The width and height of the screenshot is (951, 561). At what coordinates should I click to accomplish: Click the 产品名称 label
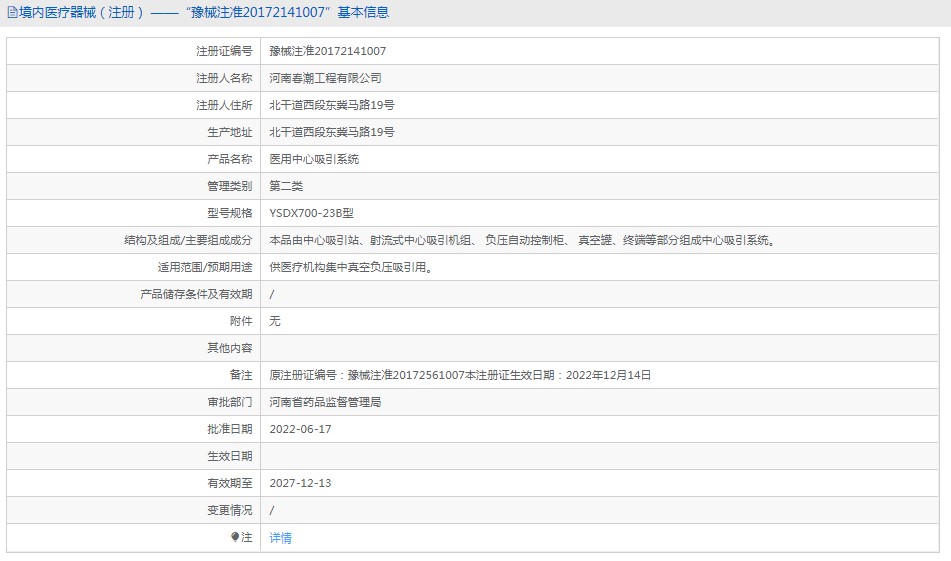pyautogui.click(x=230, y=159)
